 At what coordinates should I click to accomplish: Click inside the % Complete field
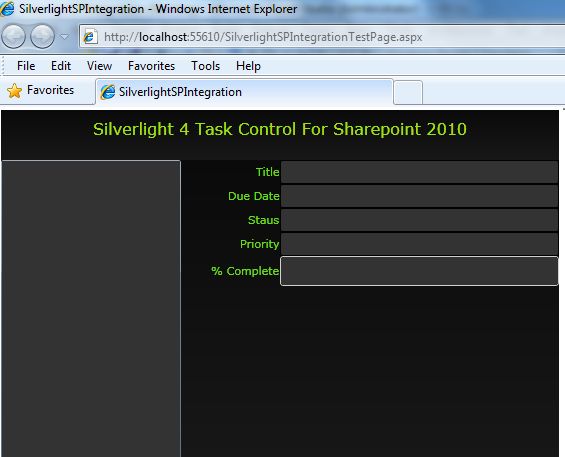tap(419, 271)
